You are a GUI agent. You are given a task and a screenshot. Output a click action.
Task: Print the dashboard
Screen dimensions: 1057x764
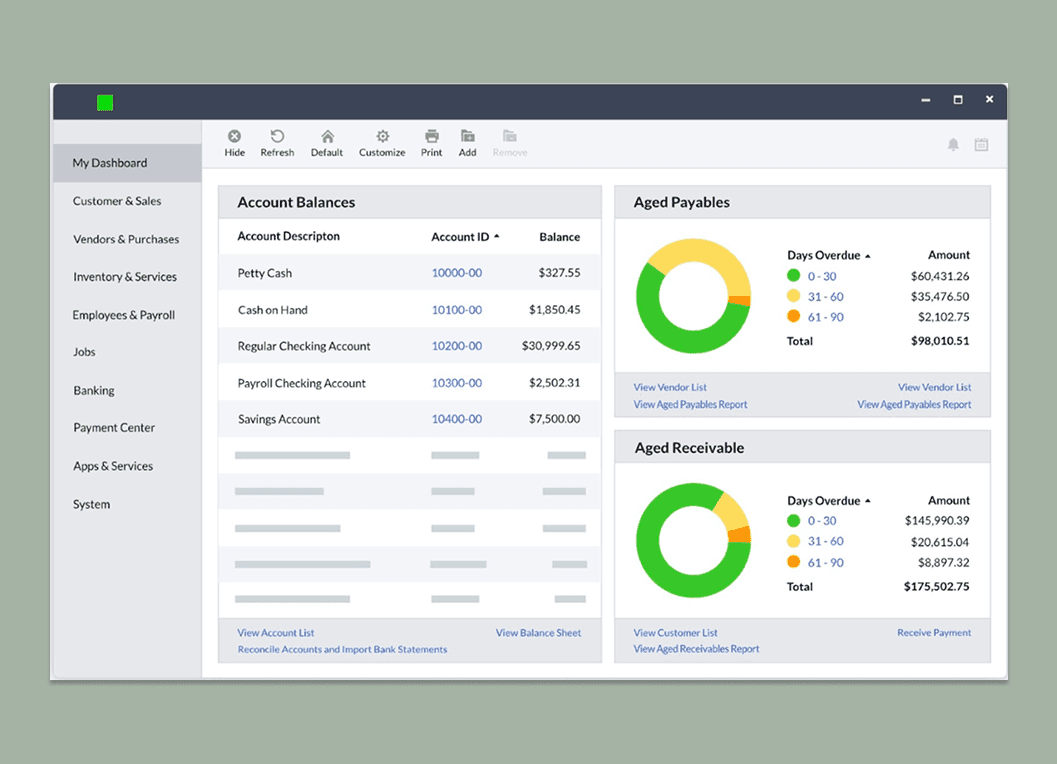pos(431,141)
